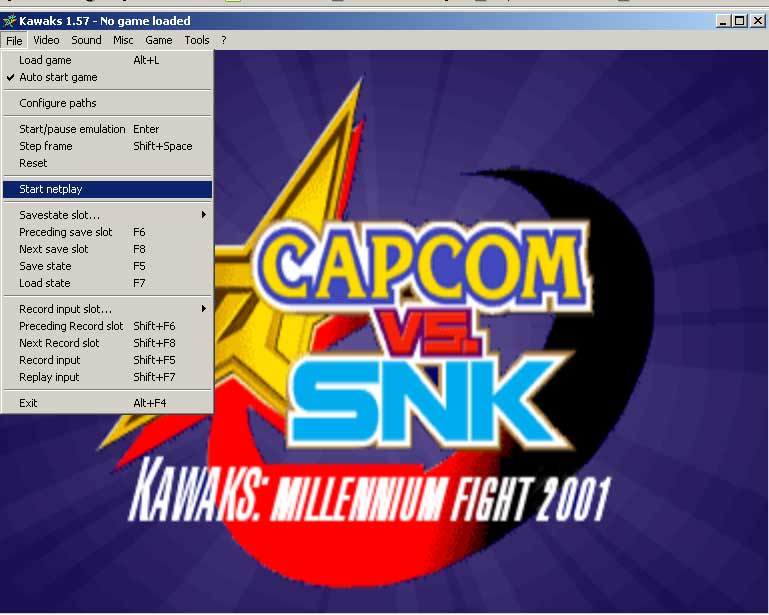Click Exit to quit Kawaks

pyautogui.click(x=28, y=403)
